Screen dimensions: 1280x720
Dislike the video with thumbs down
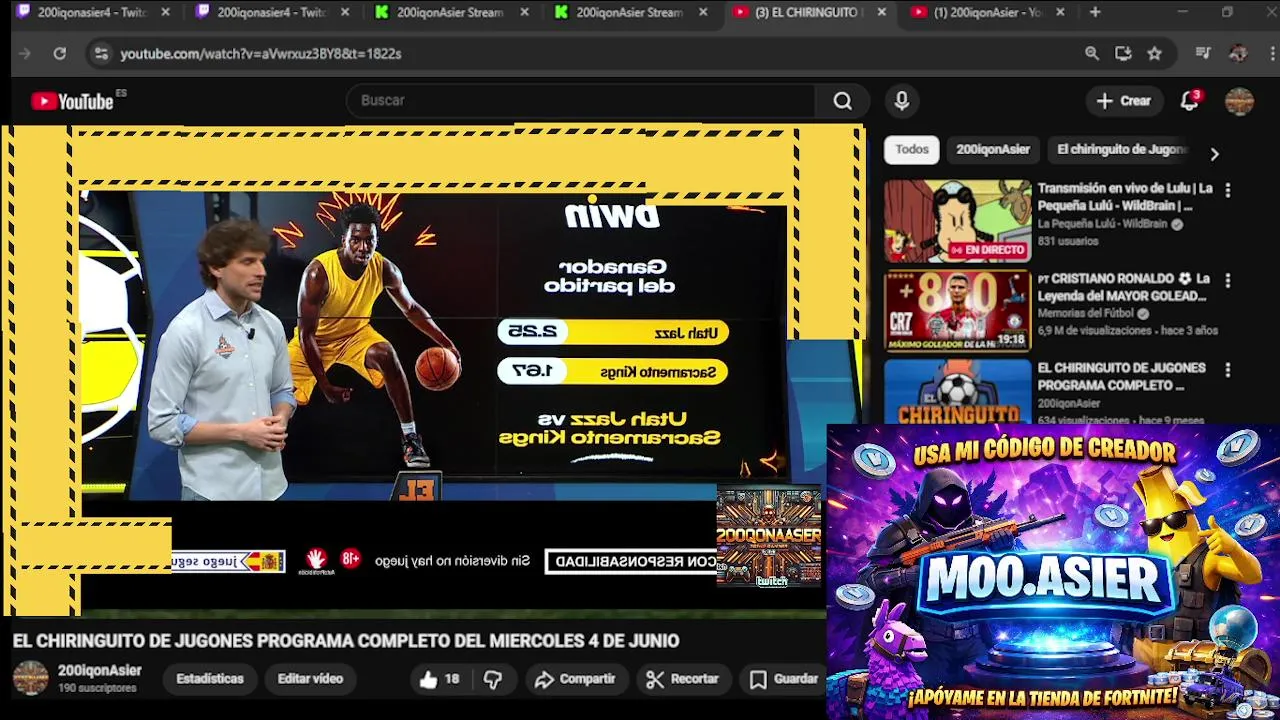coord(493,679)
